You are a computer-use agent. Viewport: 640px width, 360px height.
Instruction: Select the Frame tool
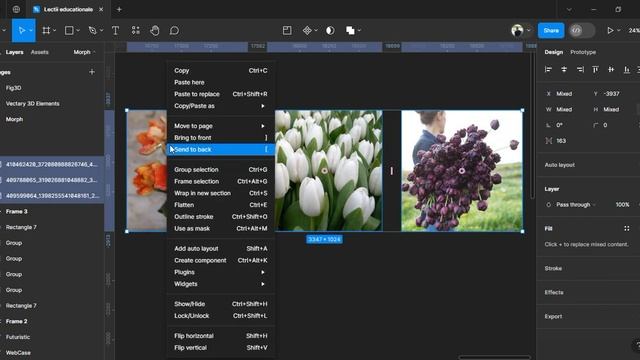pyautogui.click(x=46, y=31)
